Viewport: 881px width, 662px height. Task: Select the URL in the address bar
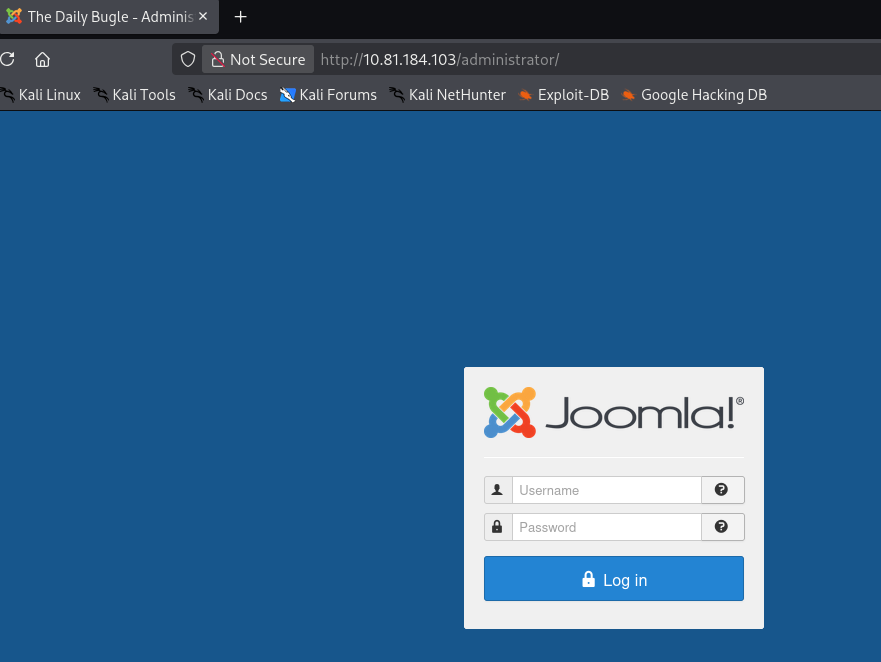click(439, 59)
